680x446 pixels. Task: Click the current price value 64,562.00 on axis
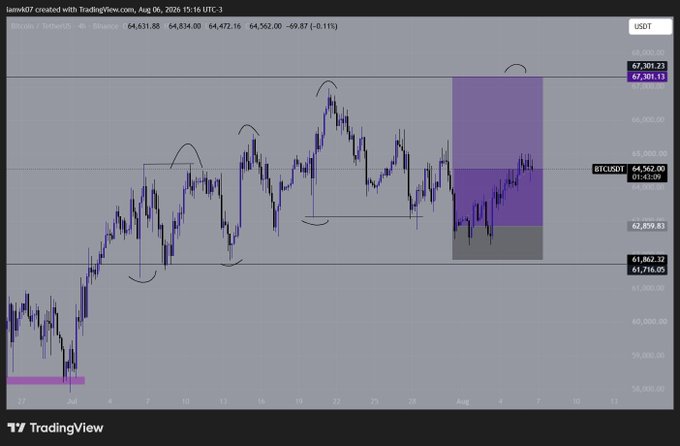[x=648, y=169]
